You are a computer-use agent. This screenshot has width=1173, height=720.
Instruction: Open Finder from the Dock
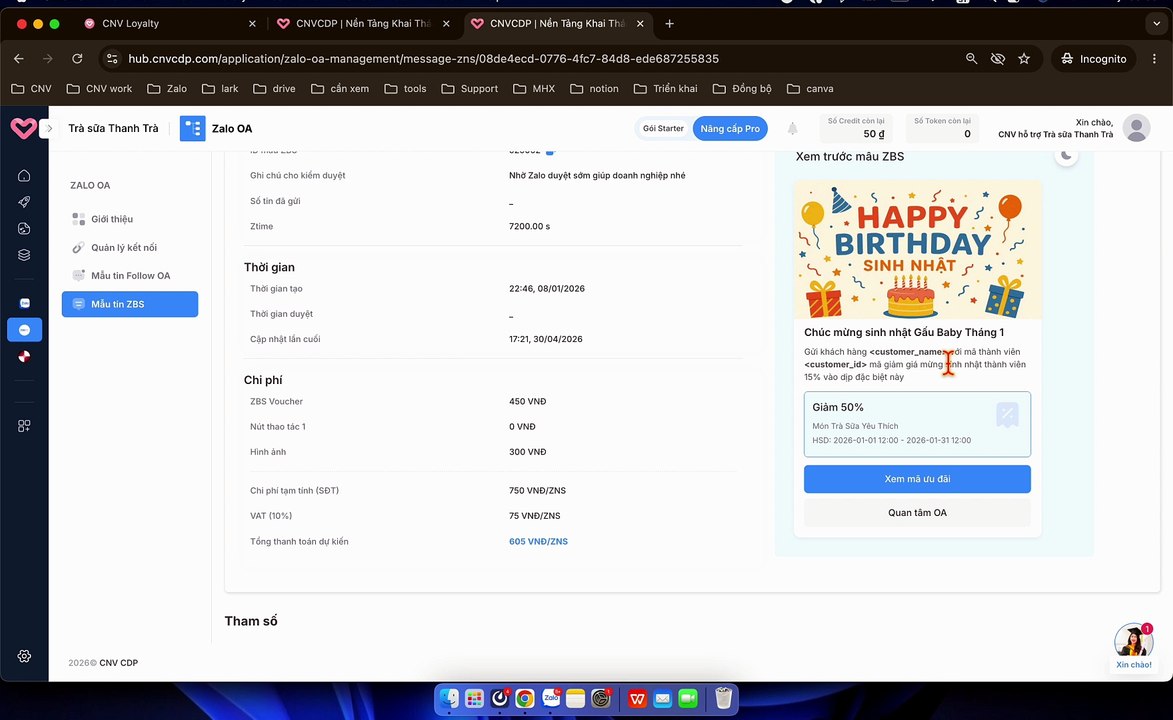pyautogui.click(x=449, y=699)
